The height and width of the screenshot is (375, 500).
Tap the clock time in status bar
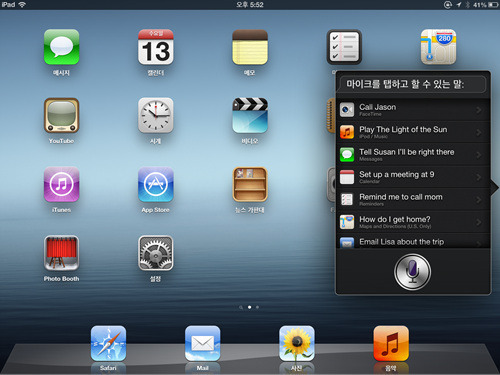[x=250, y=5]
